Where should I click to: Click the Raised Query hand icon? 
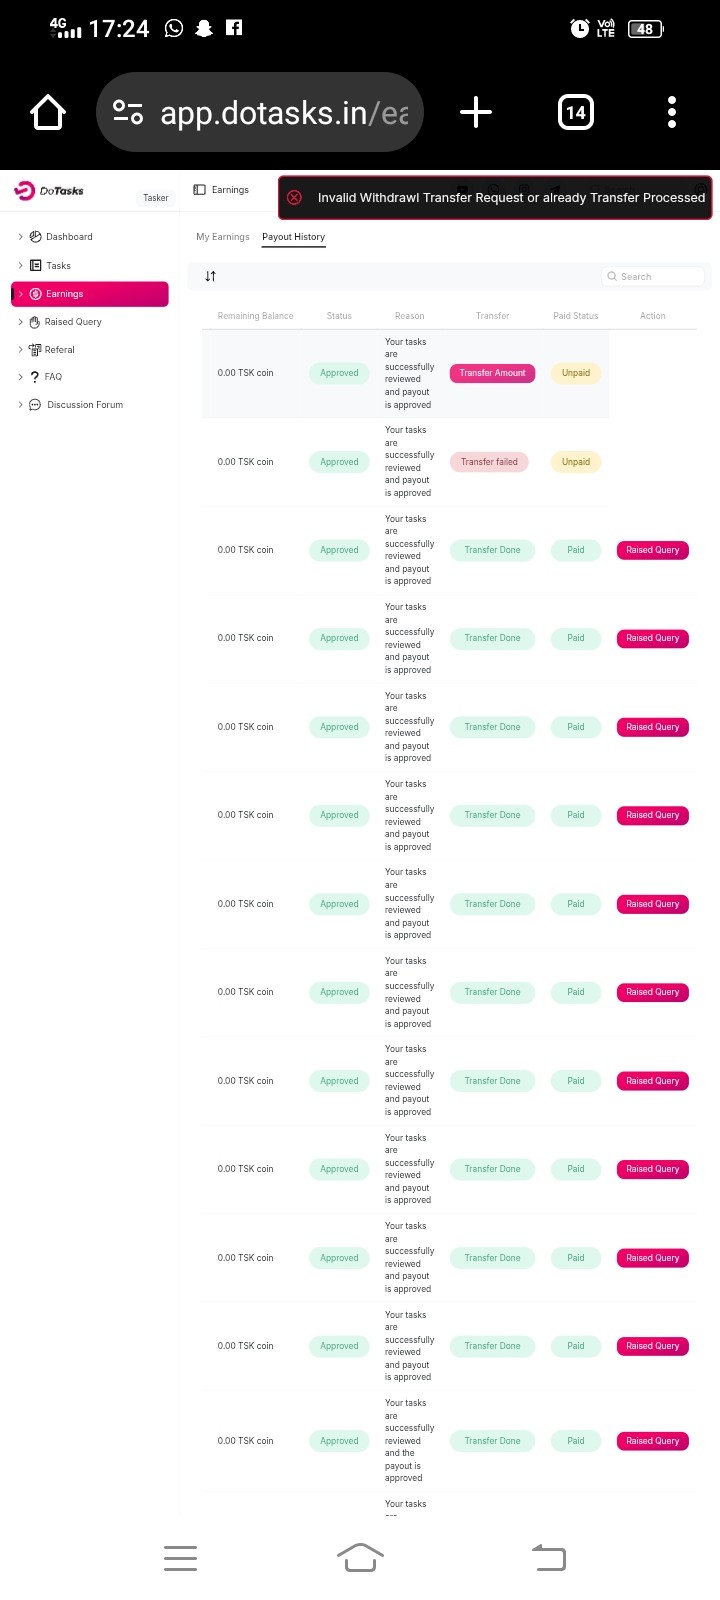tap(35, 322)
